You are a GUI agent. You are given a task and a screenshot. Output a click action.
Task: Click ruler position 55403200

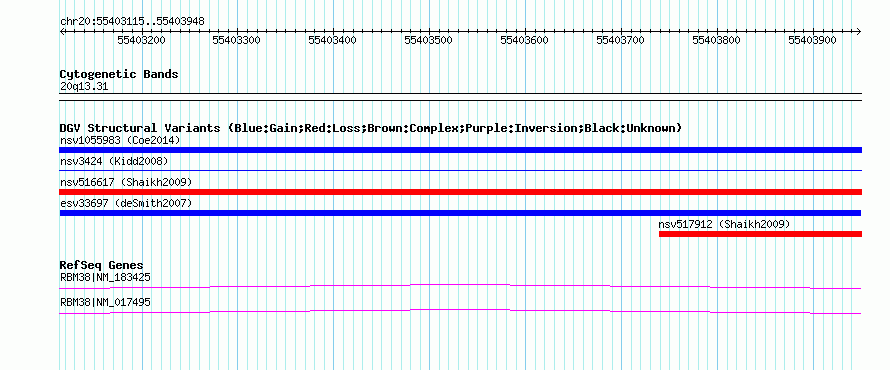click(141, 40)
